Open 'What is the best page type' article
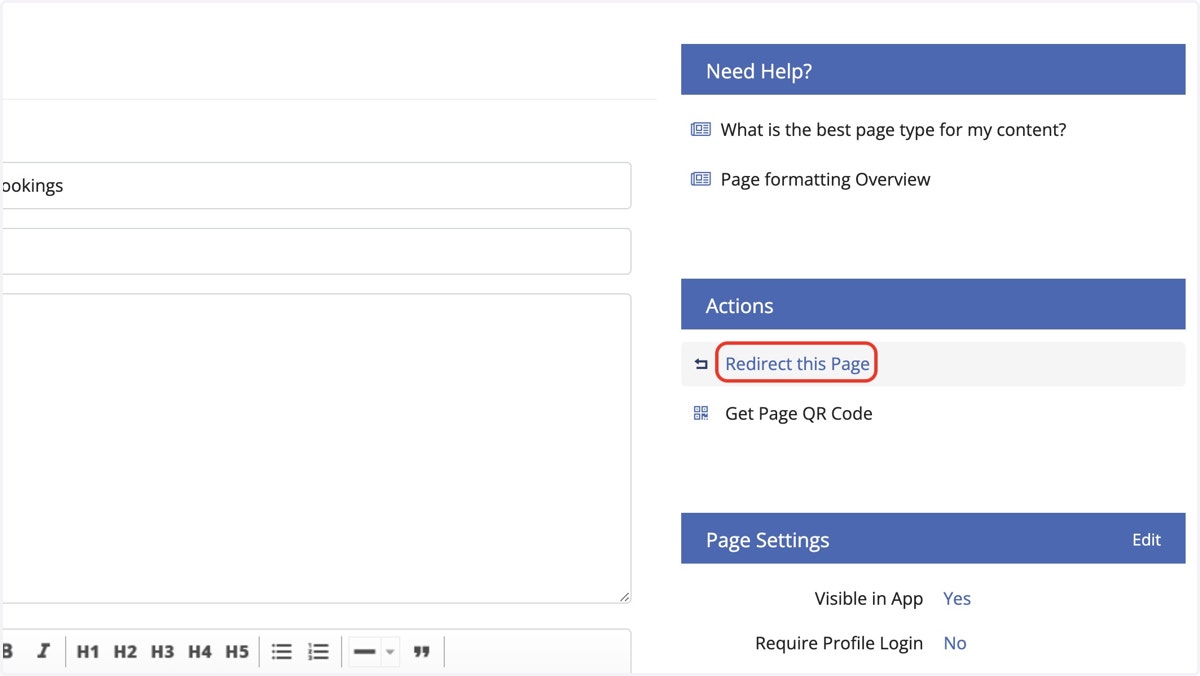1200x676 pixels. click(893, 130)
